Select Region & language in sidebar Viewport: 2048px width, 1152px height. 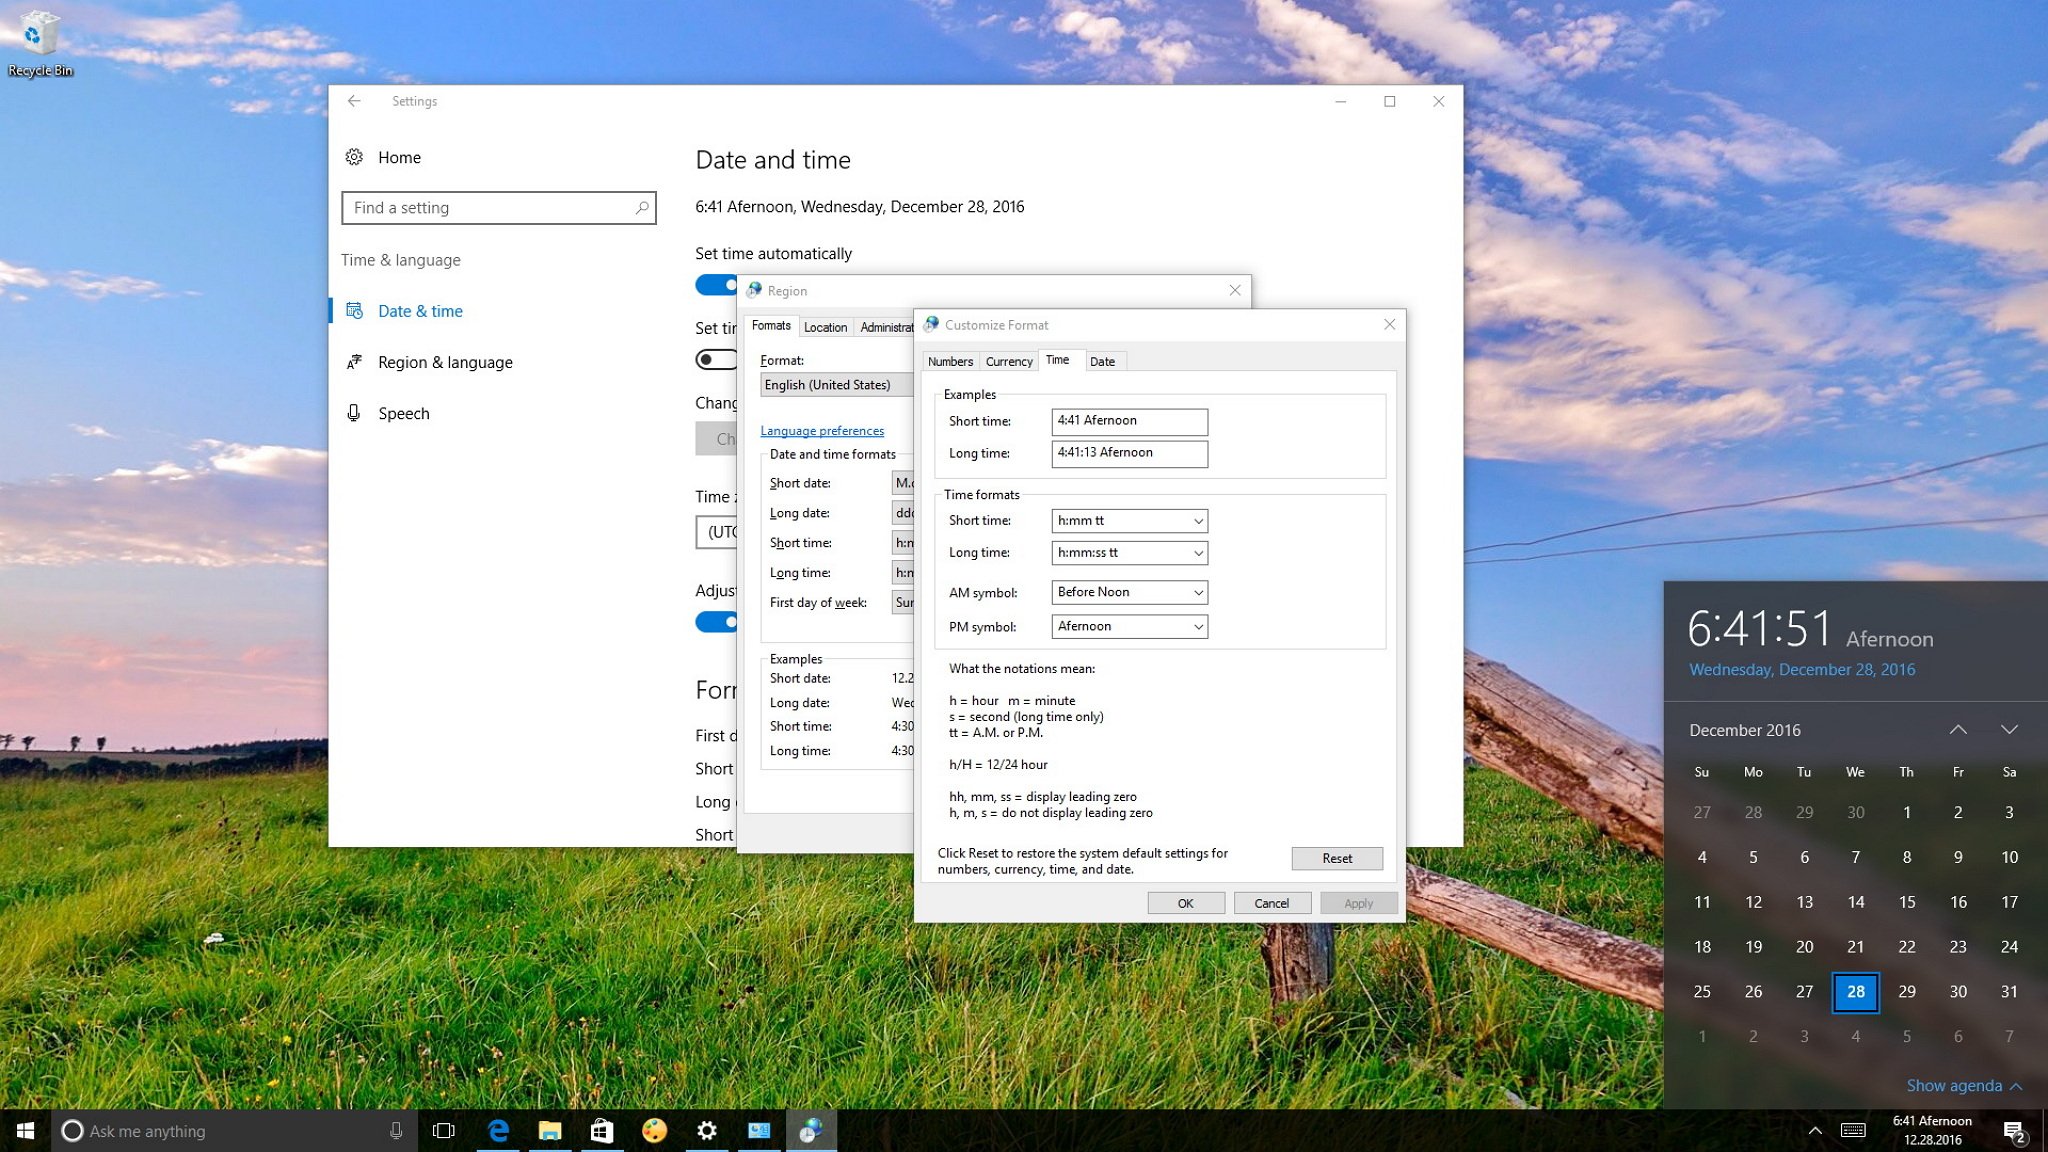tap(444, 361)
